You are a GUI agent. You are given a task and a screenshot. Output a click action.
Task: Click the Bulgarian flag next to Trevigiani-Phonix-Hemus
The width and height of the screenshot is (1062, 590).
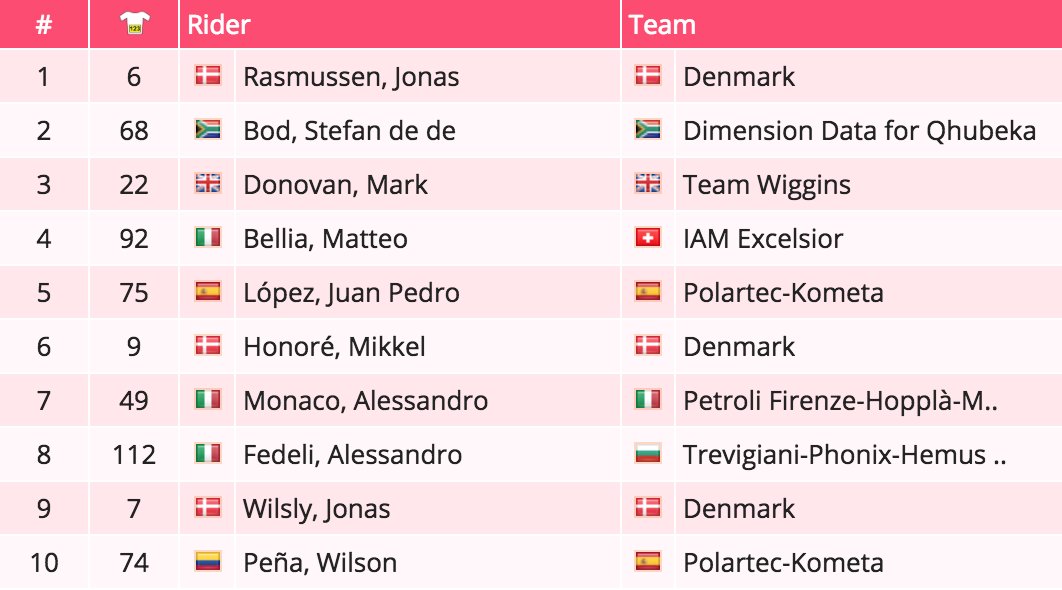point(648,454)
